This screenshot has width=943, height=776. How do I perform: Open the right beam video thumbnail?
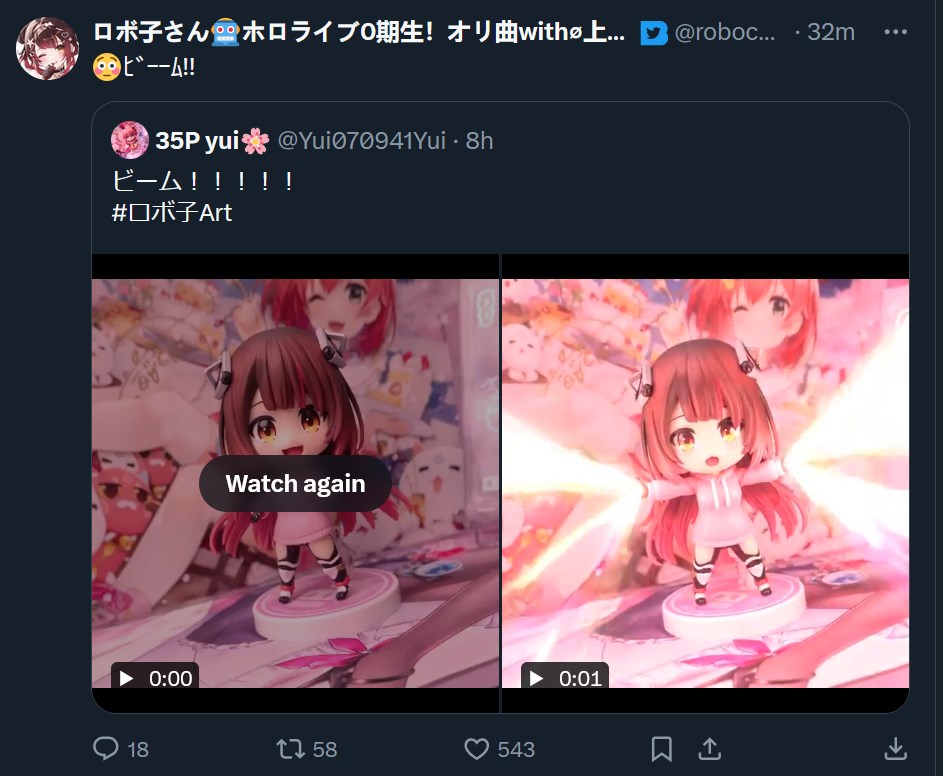[x=705, y=483]
